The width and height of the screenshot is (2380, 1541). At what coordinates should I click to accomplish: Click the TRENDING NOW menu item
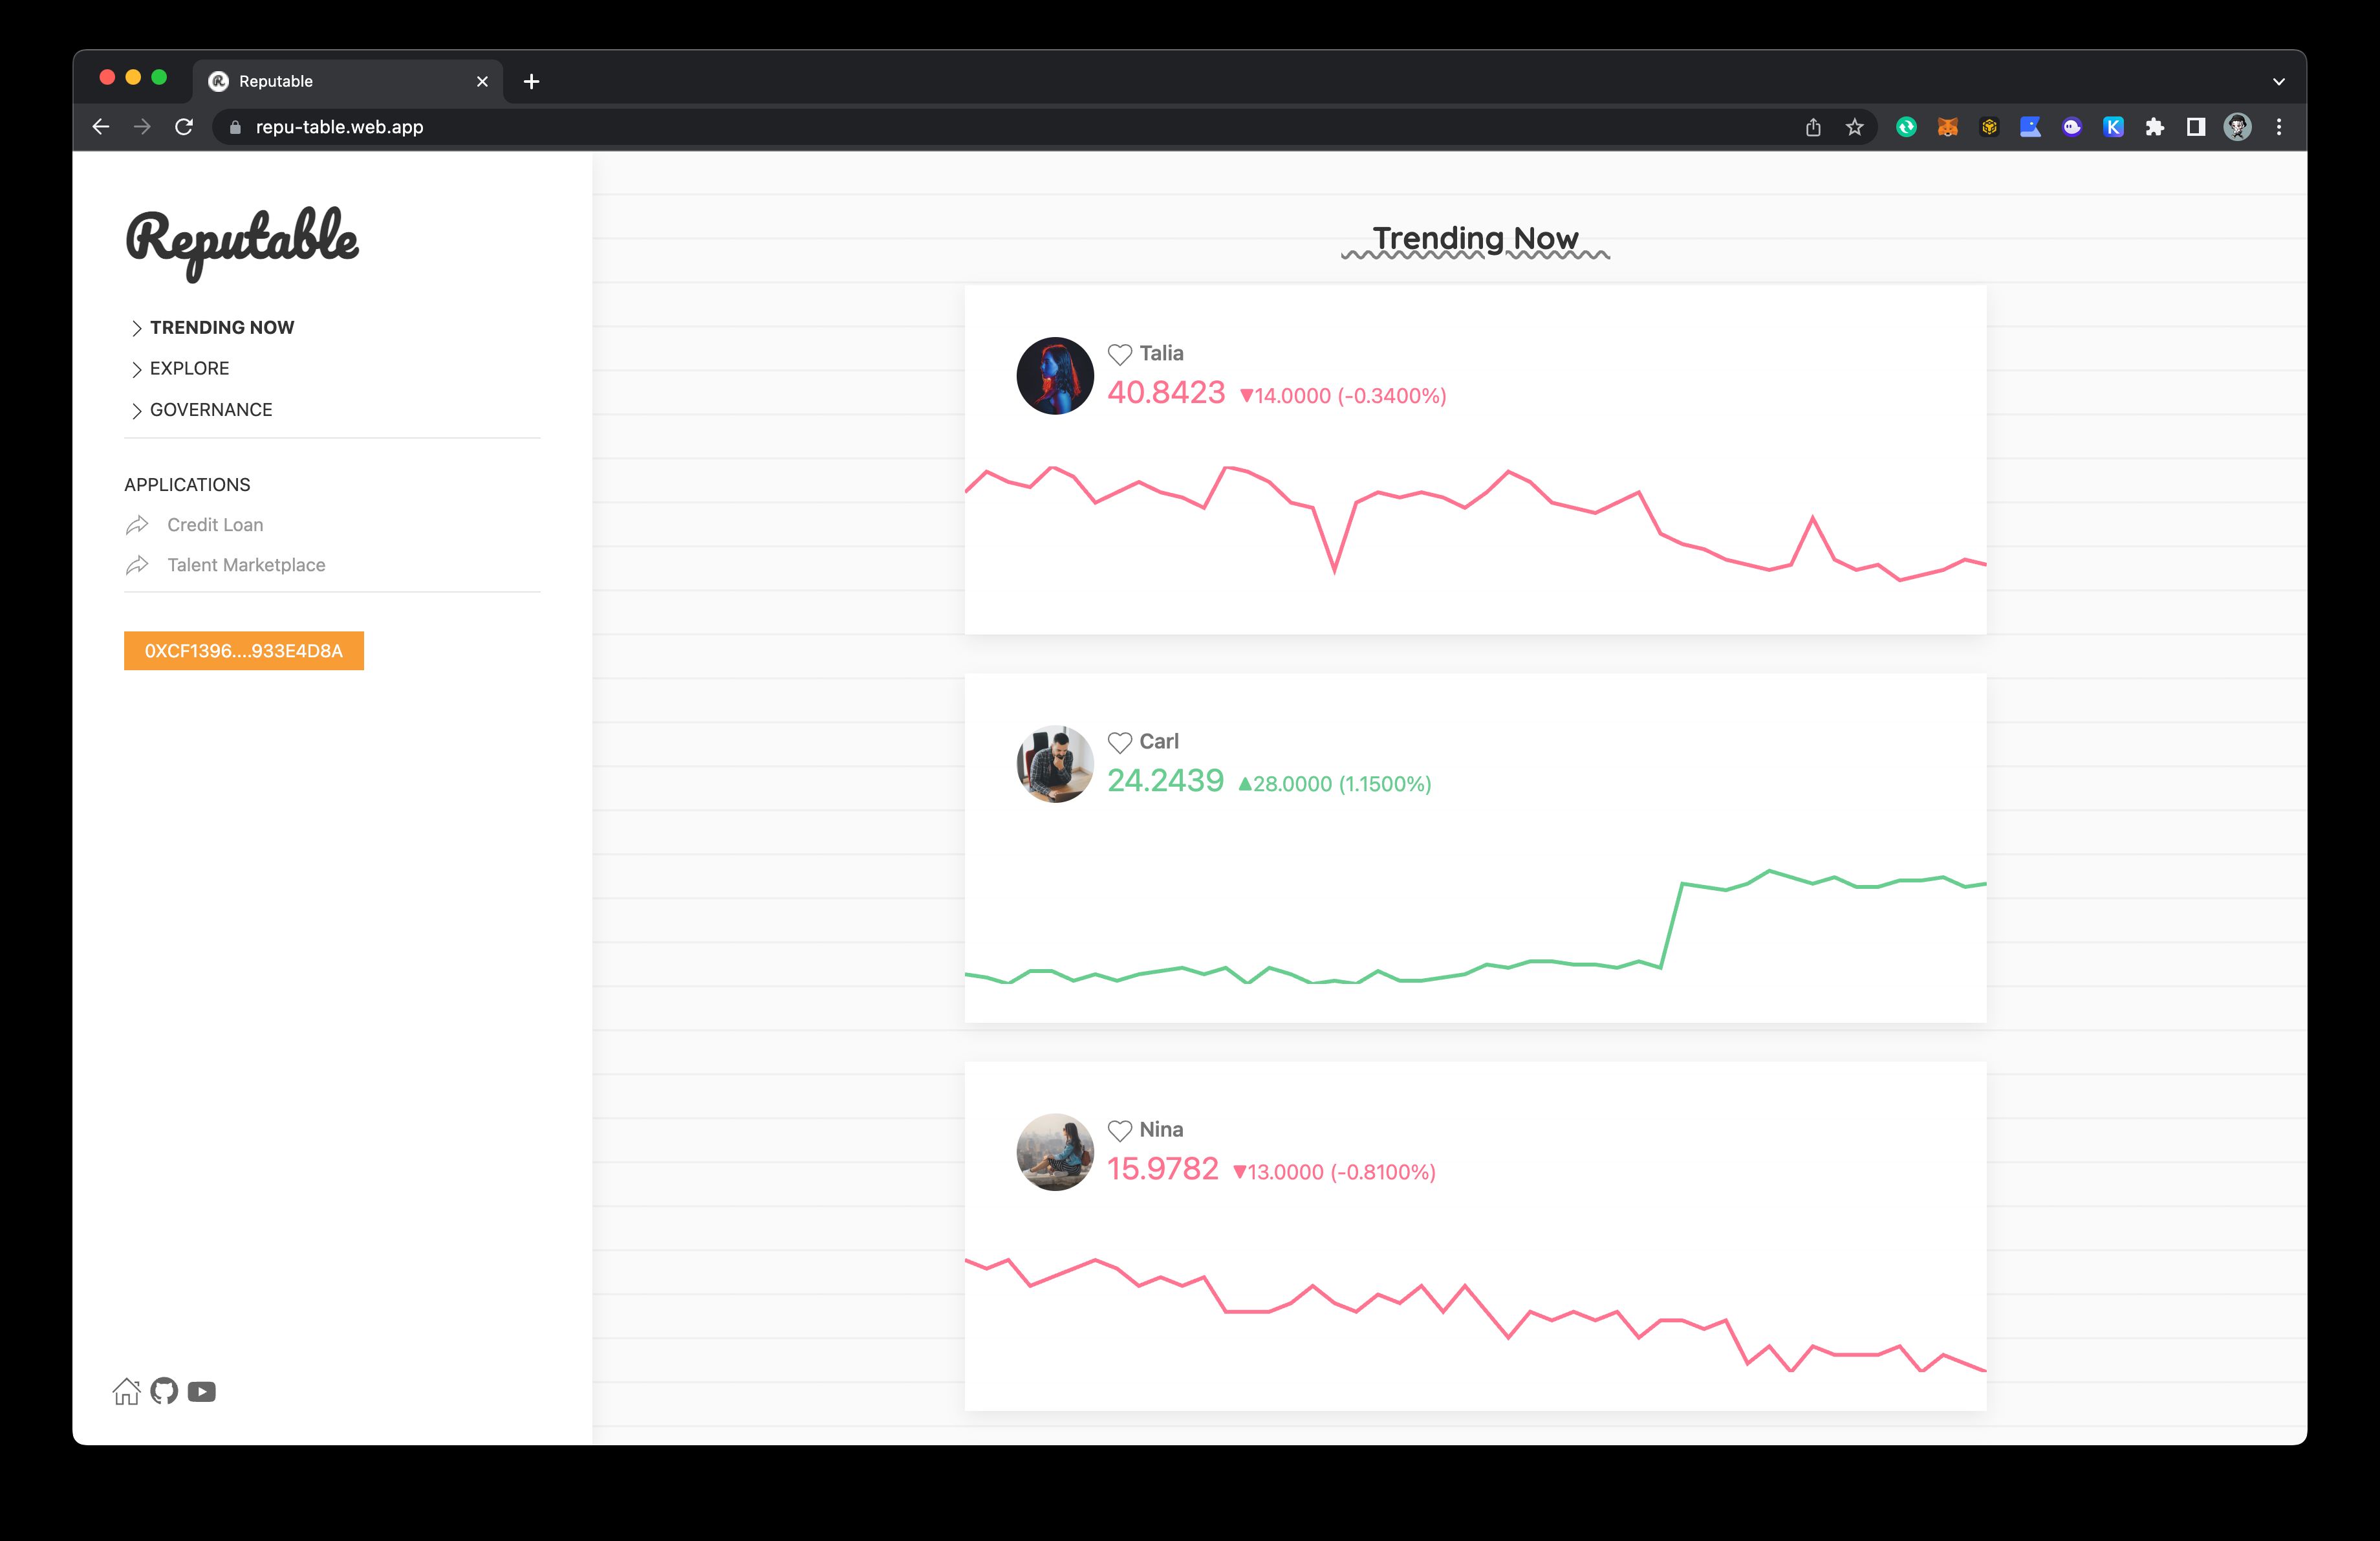coord(222,326)
